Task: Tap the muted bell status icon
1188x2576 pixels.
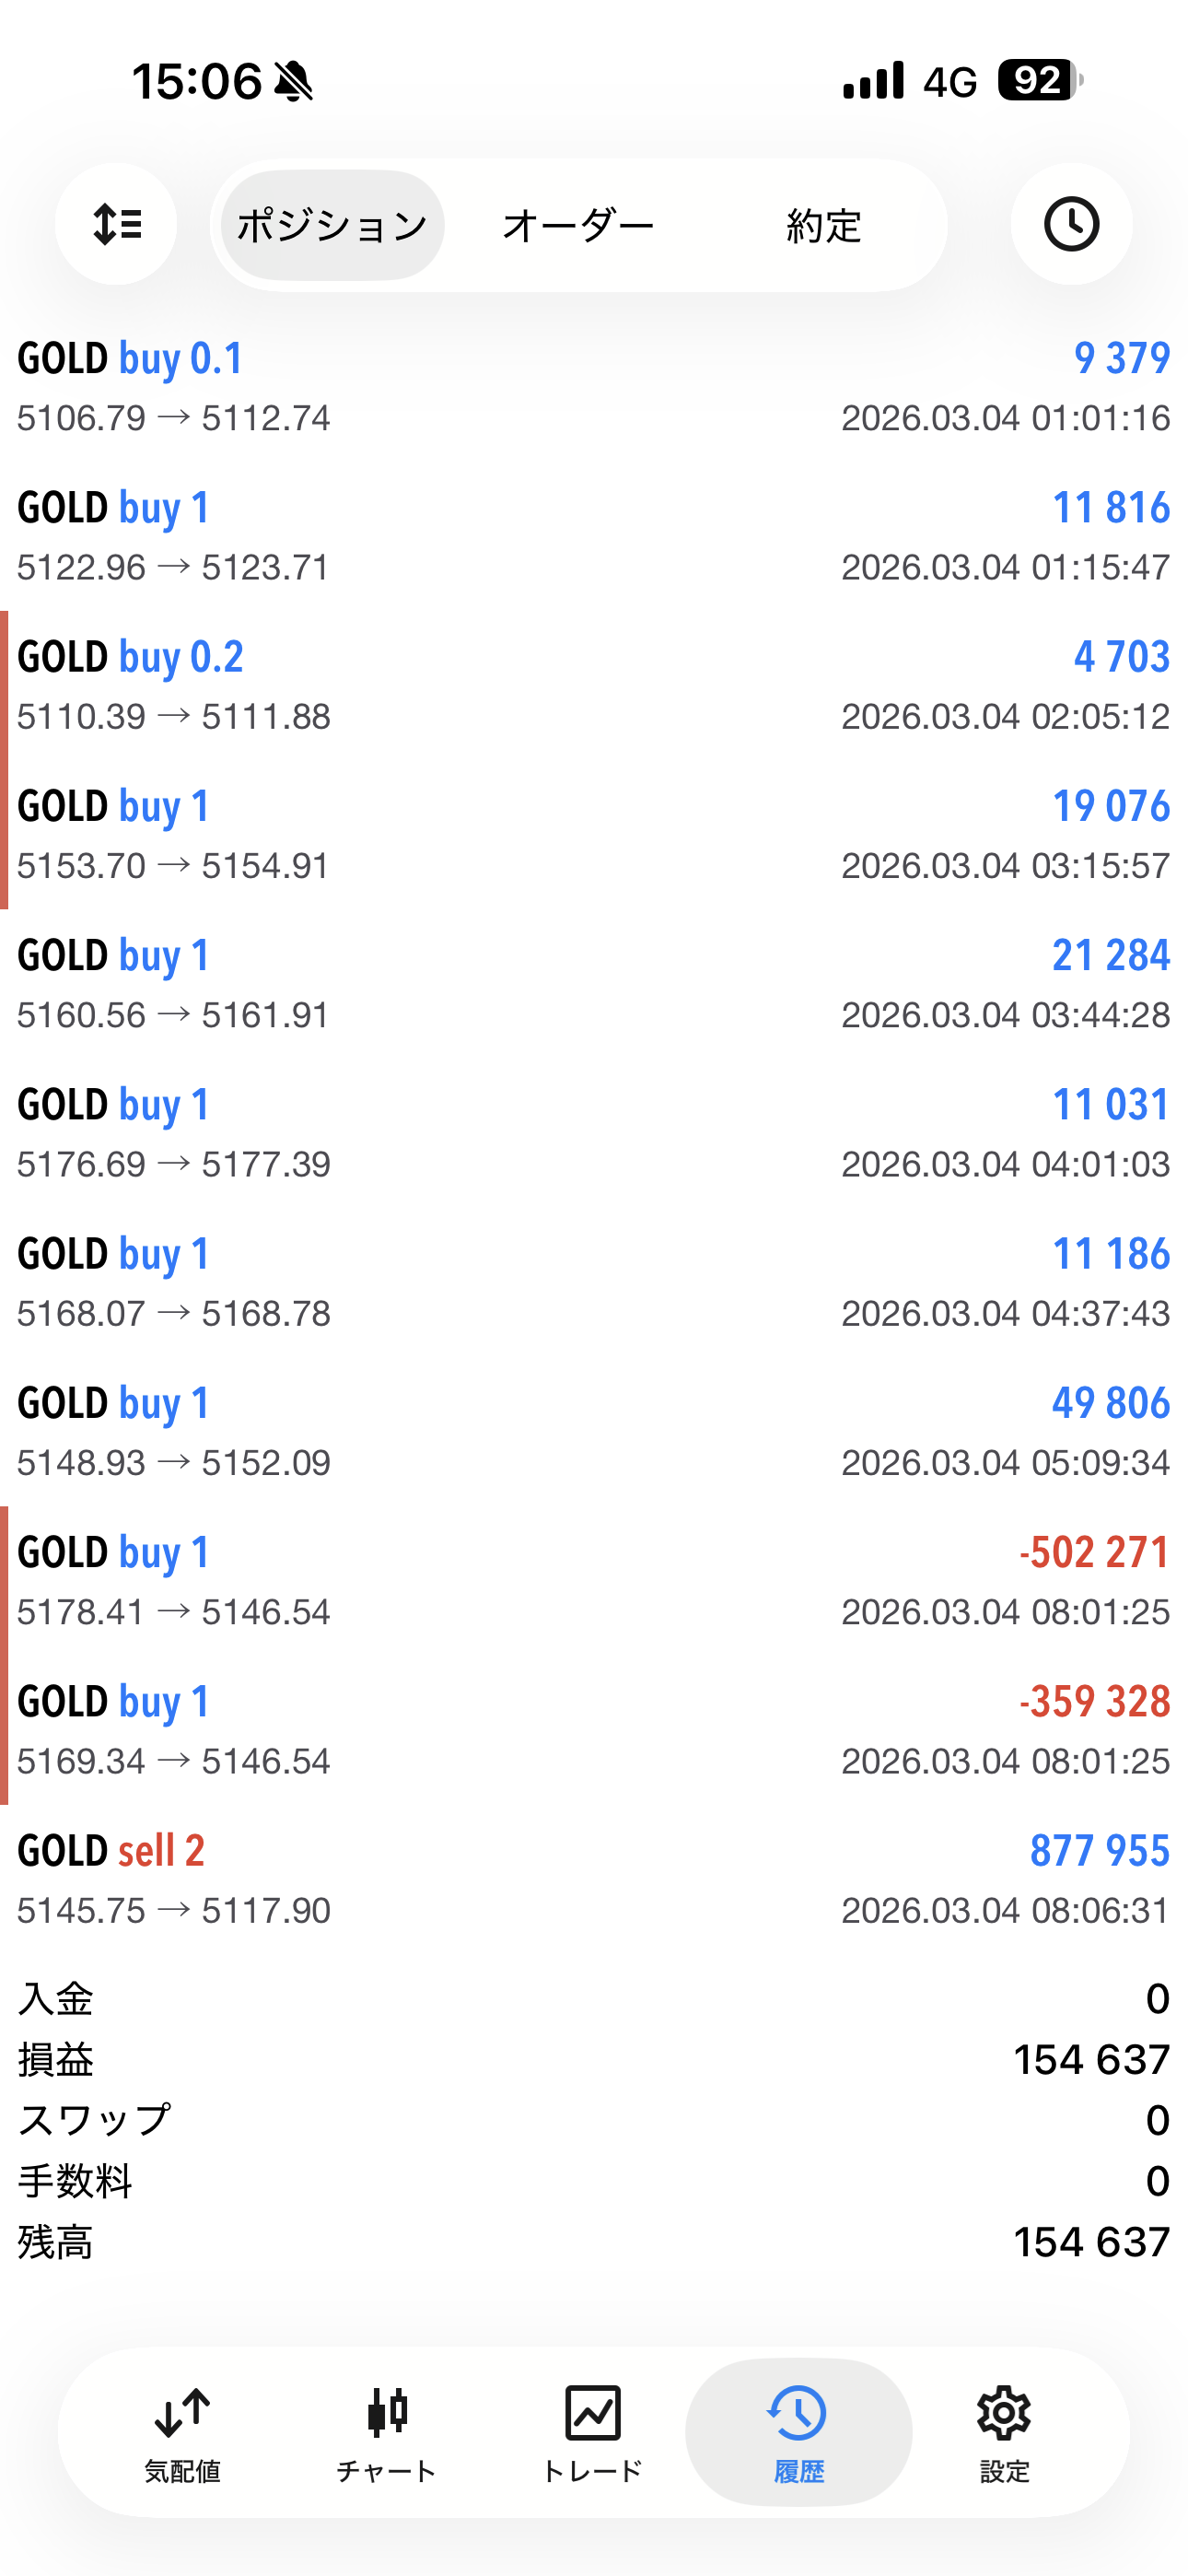Action: 293,81
